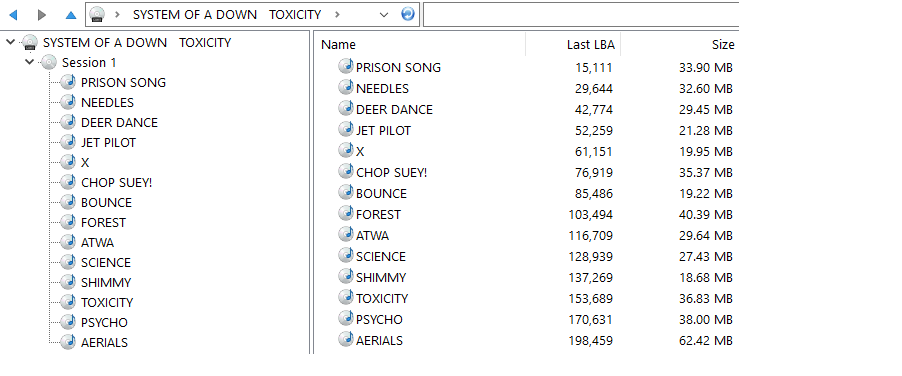Click the 33.90 MB size cell
This screenshot has width=902, height=376.
click(706, 68)
